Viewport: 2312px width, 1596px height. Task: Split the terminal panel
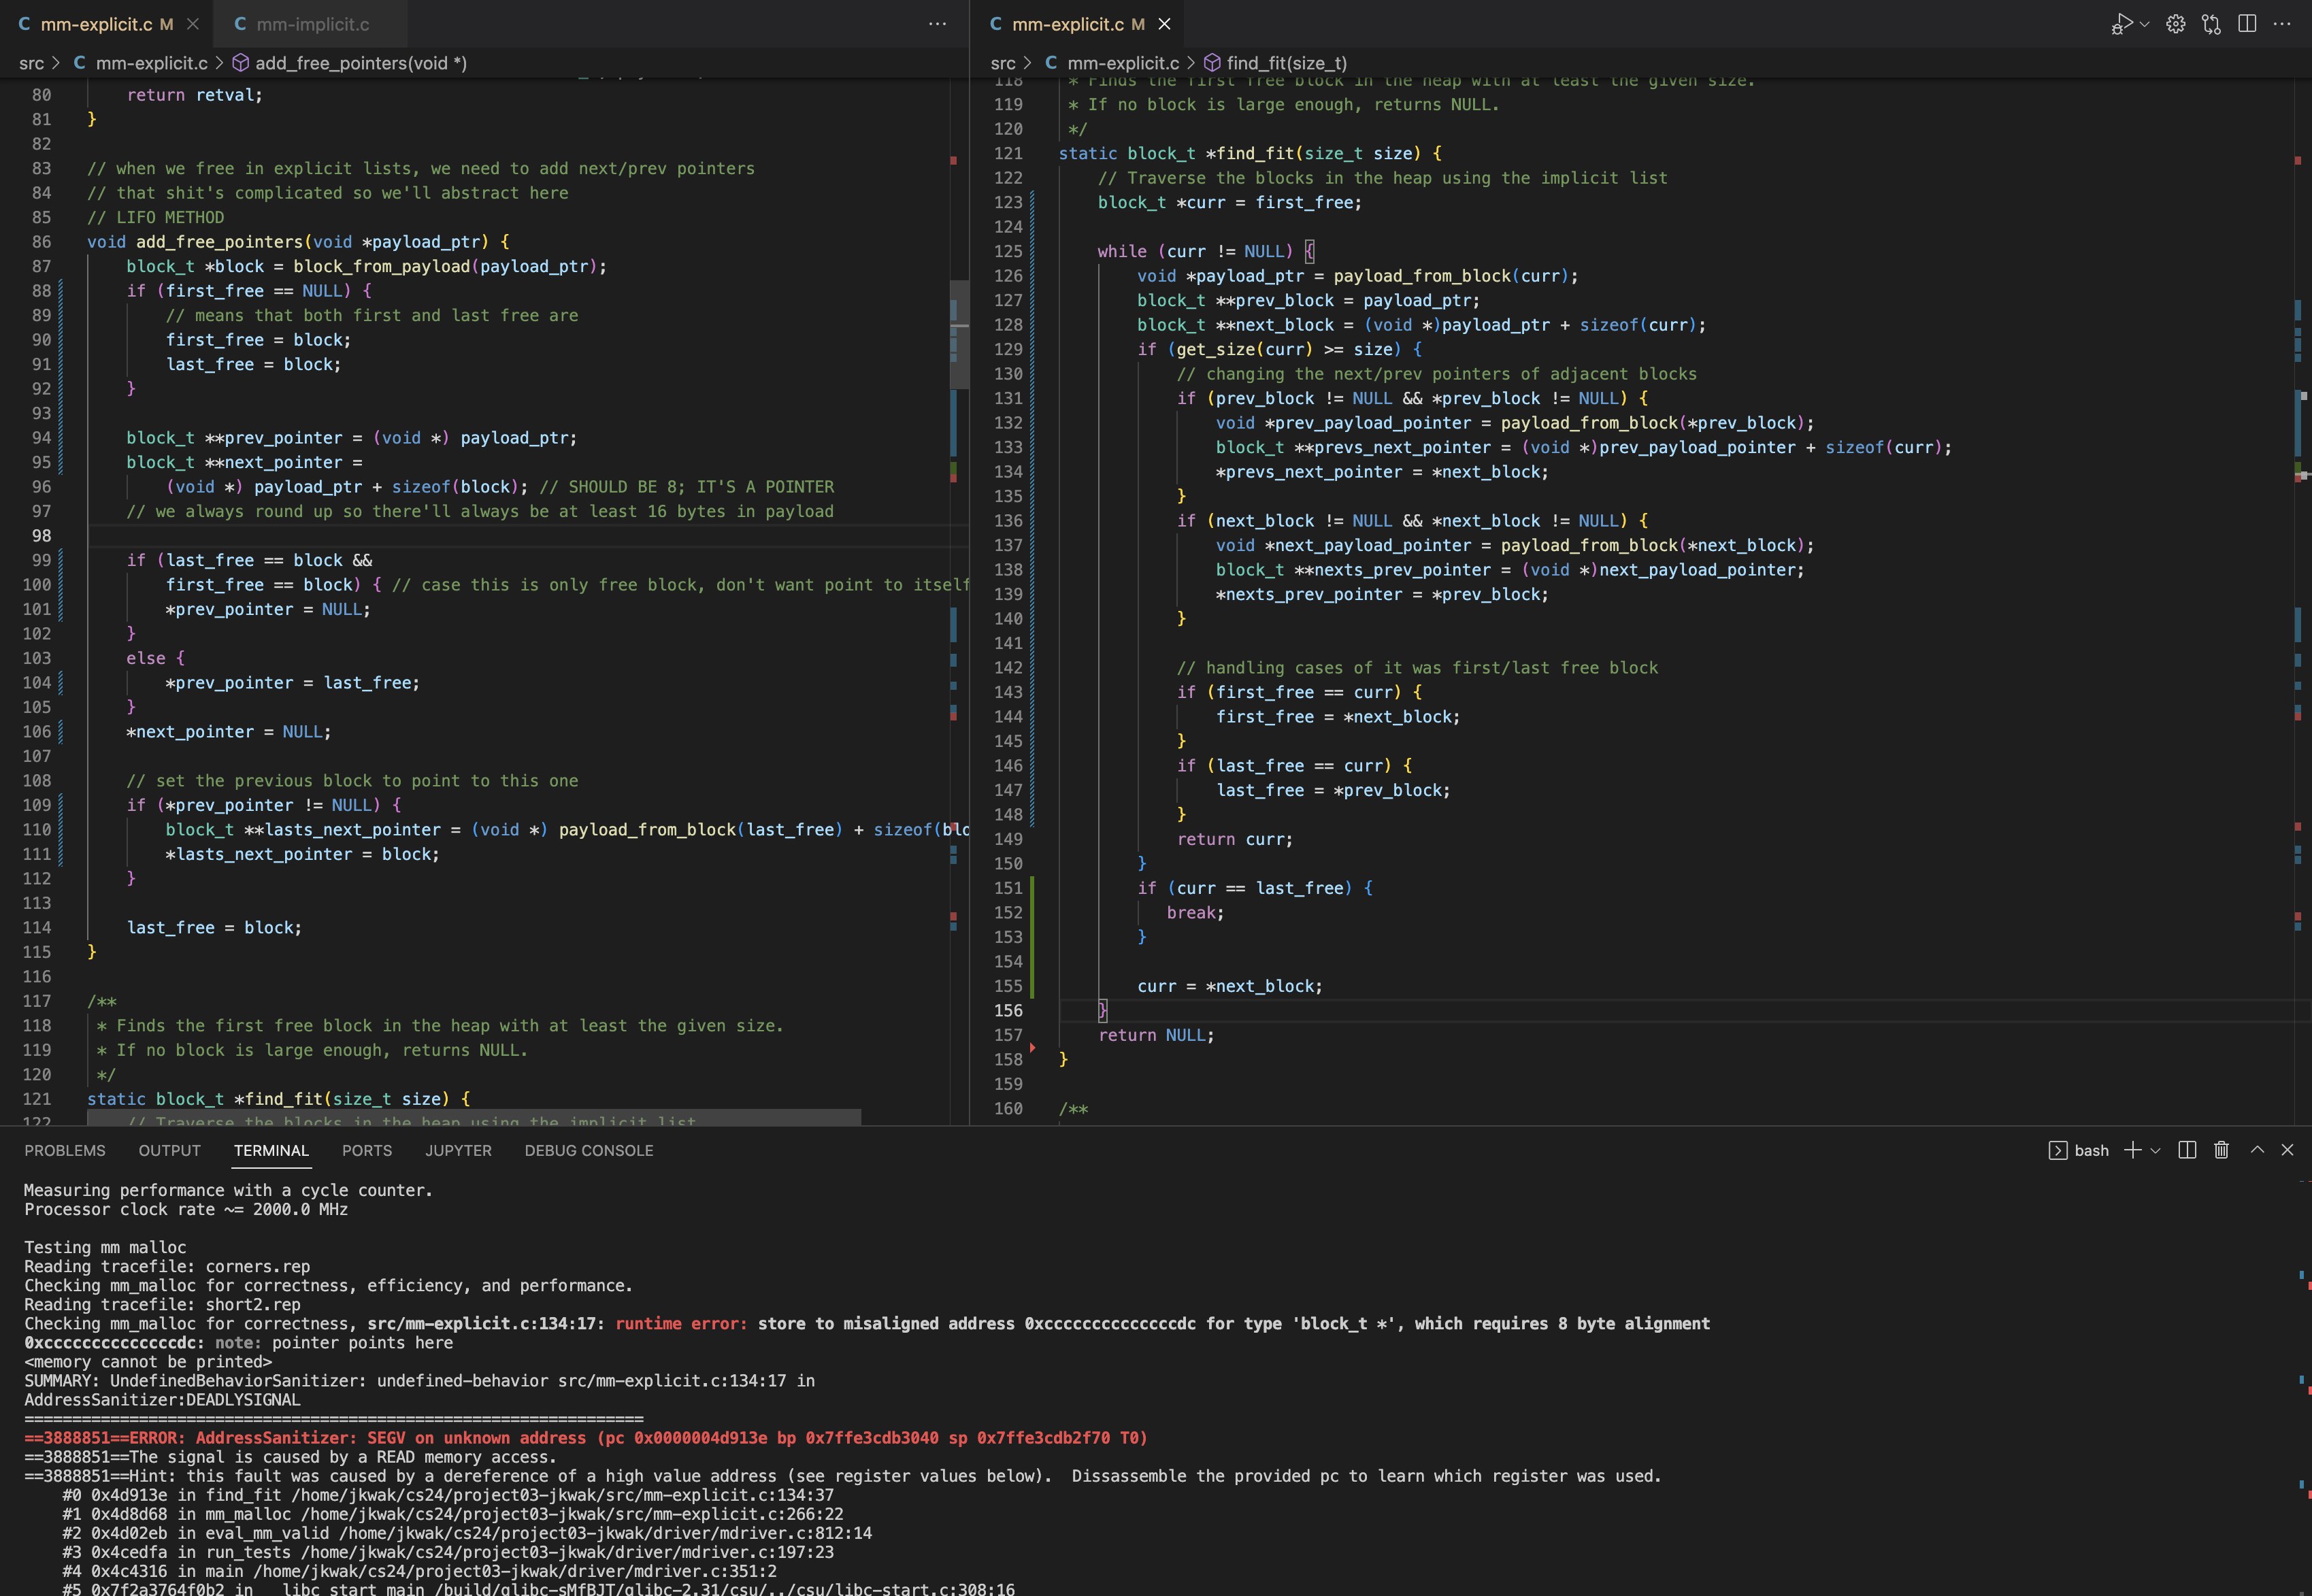(2187, 1150)
